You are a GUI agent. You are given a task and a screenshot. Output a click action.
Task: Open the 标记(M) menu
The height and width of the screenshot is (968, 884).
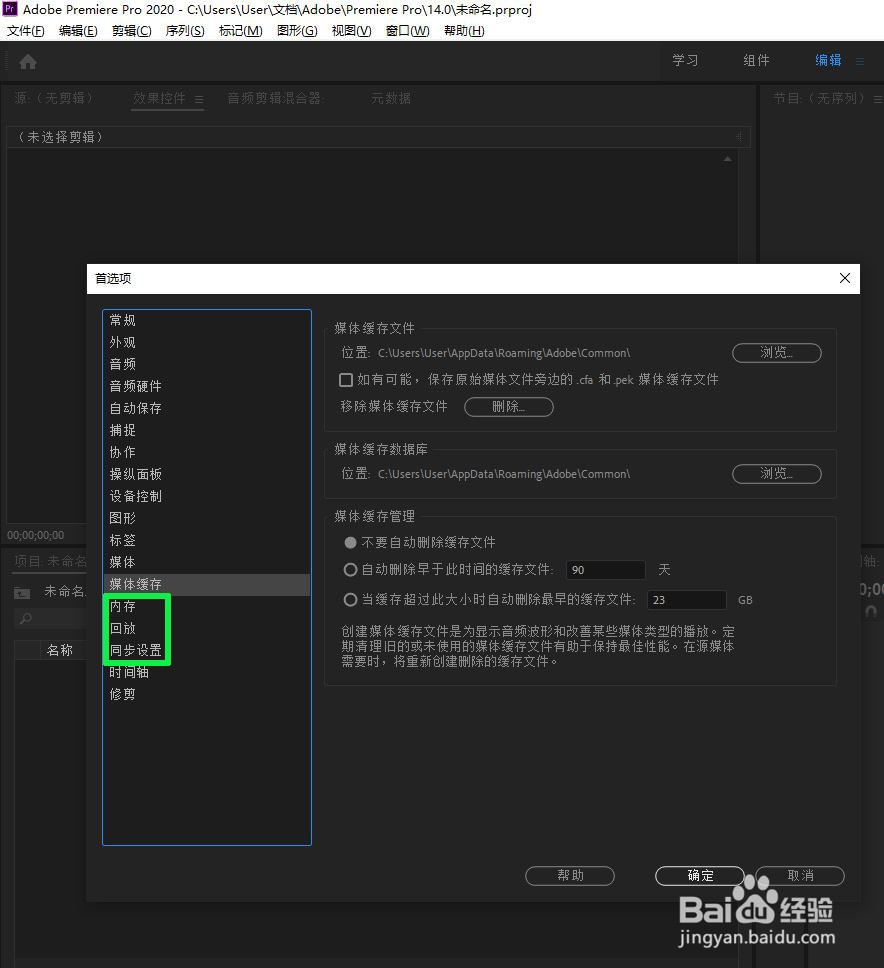240,31
